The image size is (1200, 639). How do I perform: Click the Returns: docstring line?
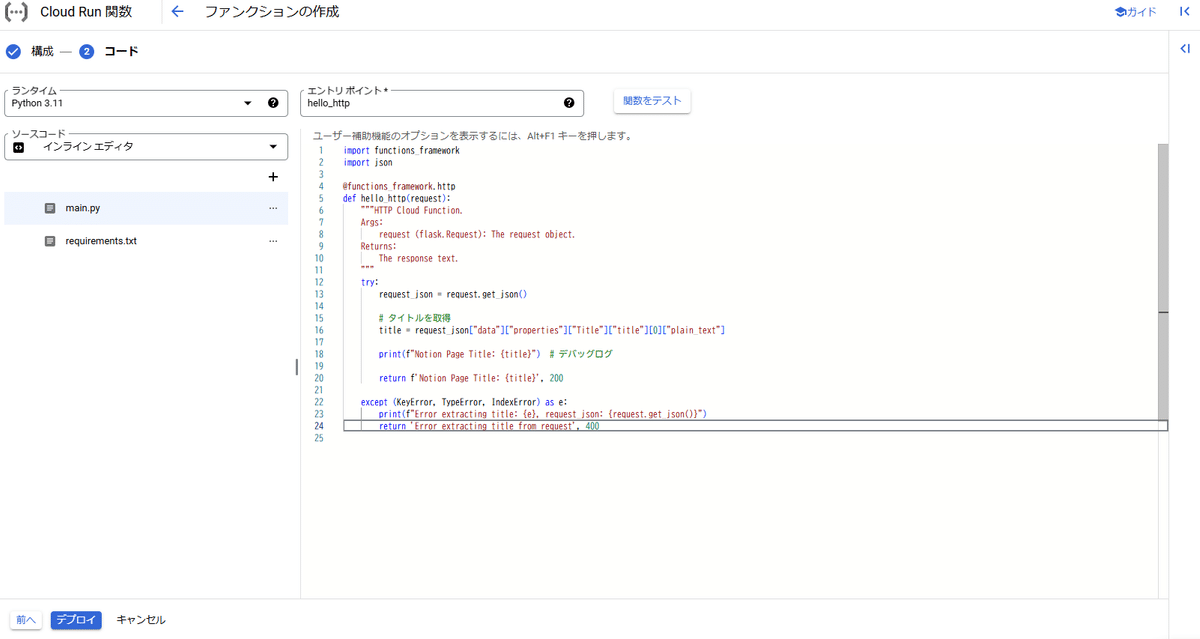(379, 246)
